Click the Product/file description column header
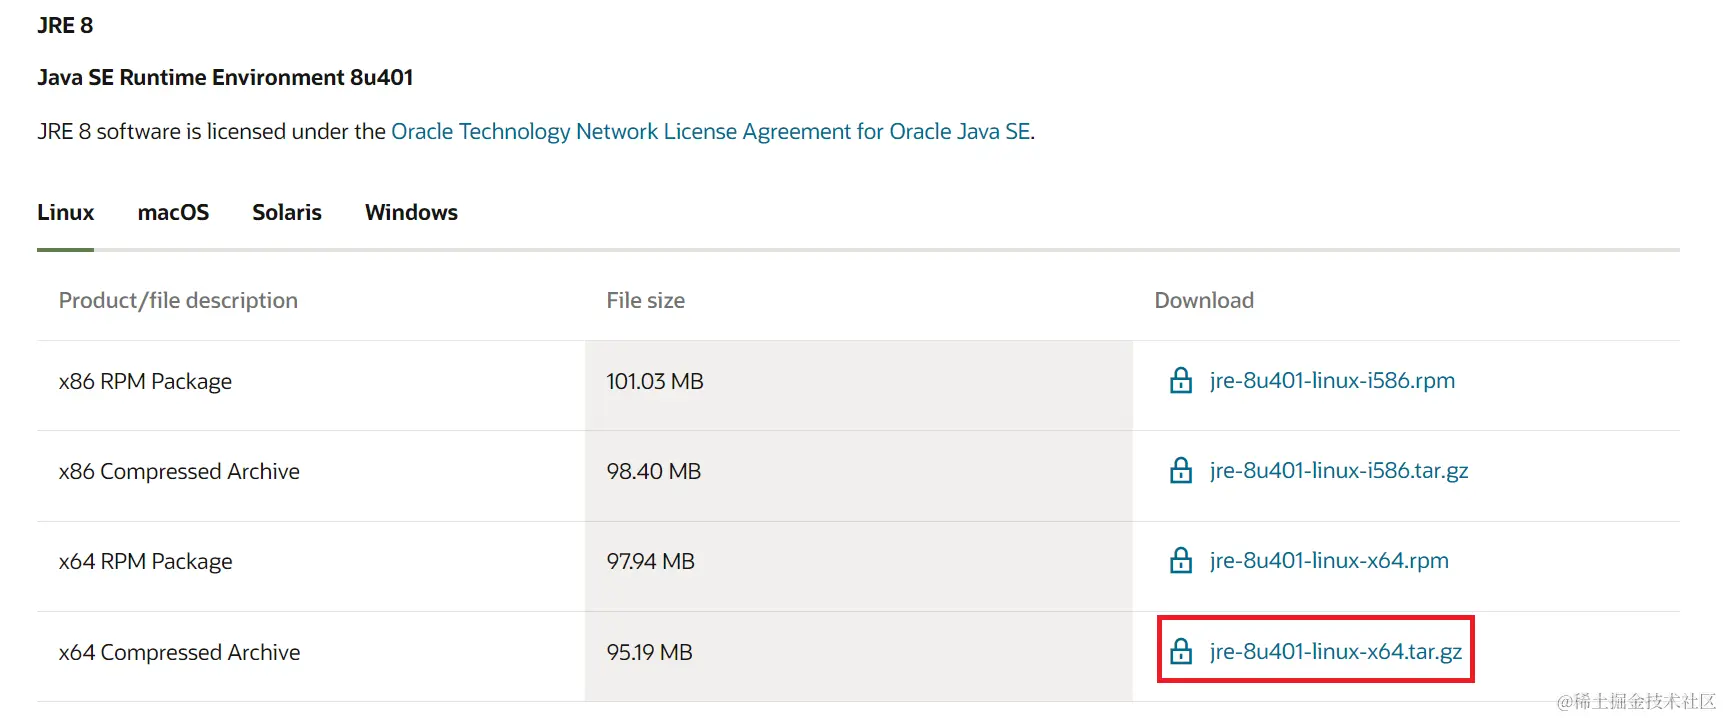 [178, 300]
